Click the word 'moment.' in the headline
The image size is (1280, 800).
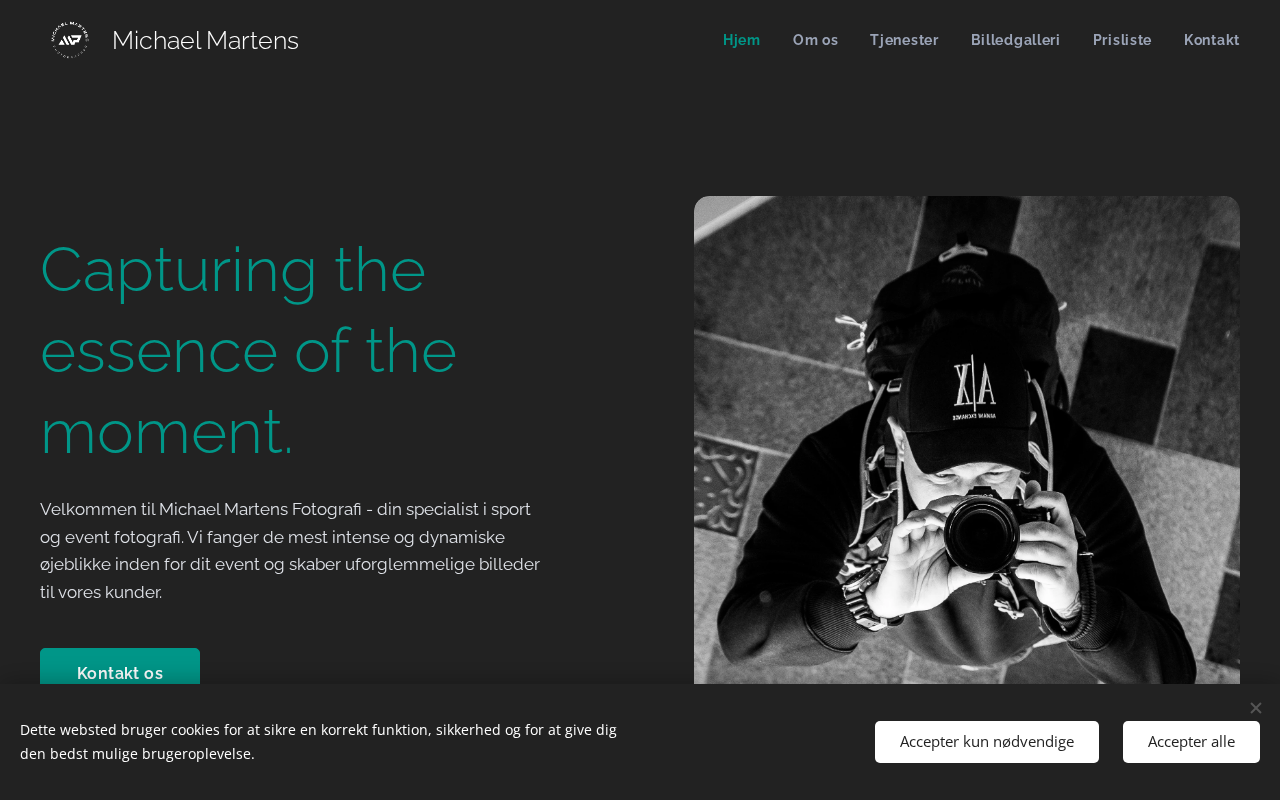pyautogui.click(x=167, y=432)
